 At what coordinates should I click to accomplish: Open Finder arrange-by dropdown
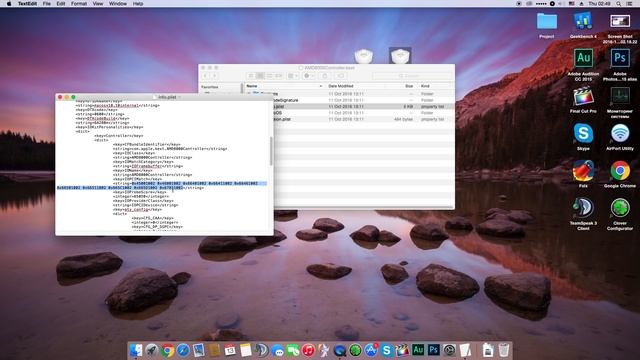293,76
